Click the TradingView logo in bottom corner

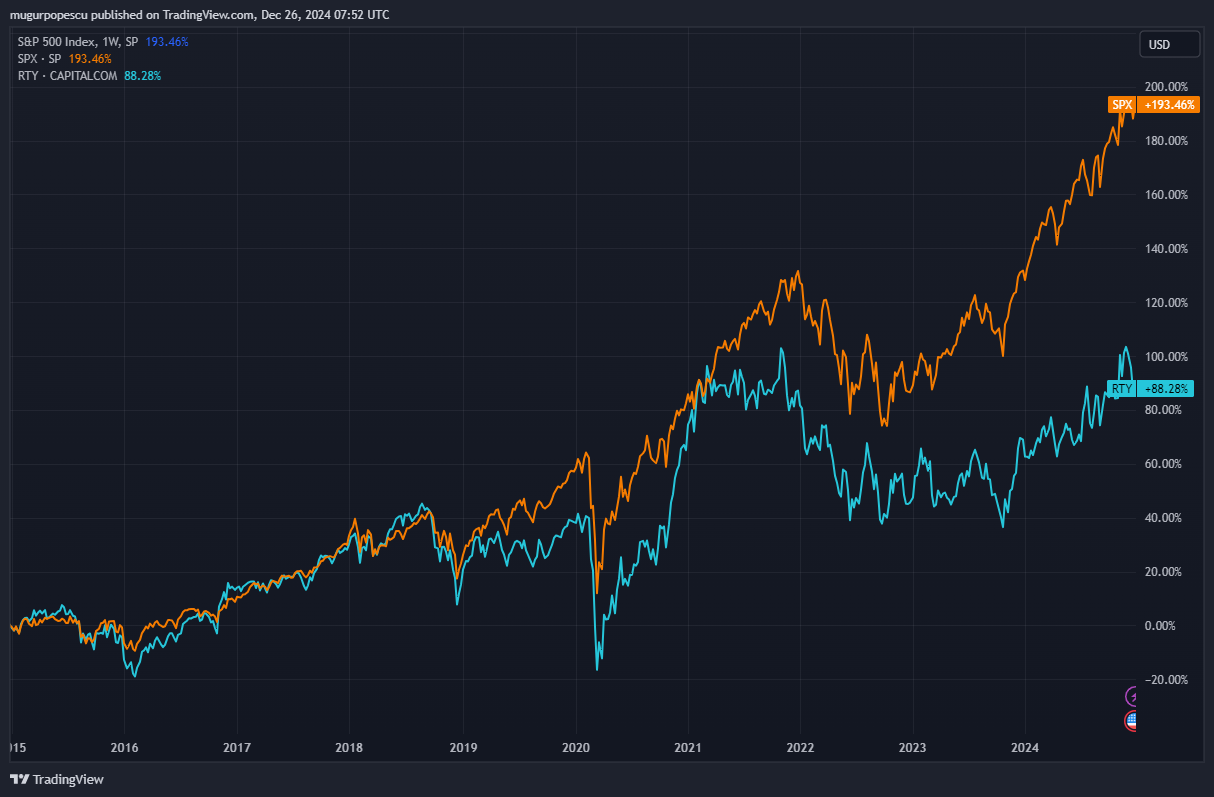point(57,779)
